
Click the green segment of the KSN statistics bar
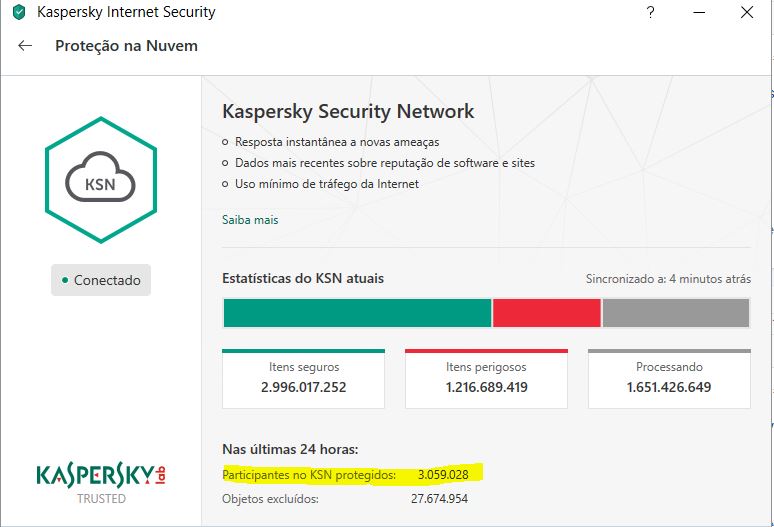[x=356, y=313]
